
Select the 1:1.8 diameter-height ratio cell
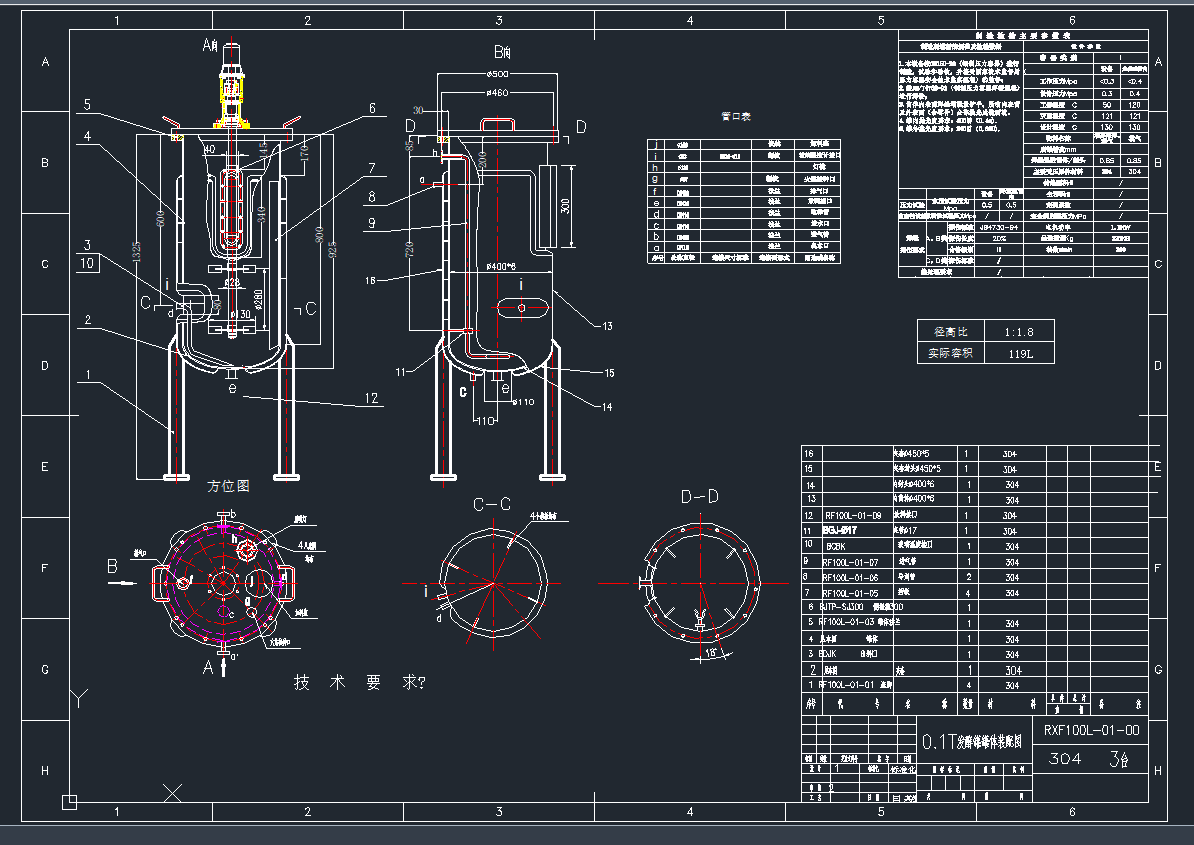tap(1020, 331)
